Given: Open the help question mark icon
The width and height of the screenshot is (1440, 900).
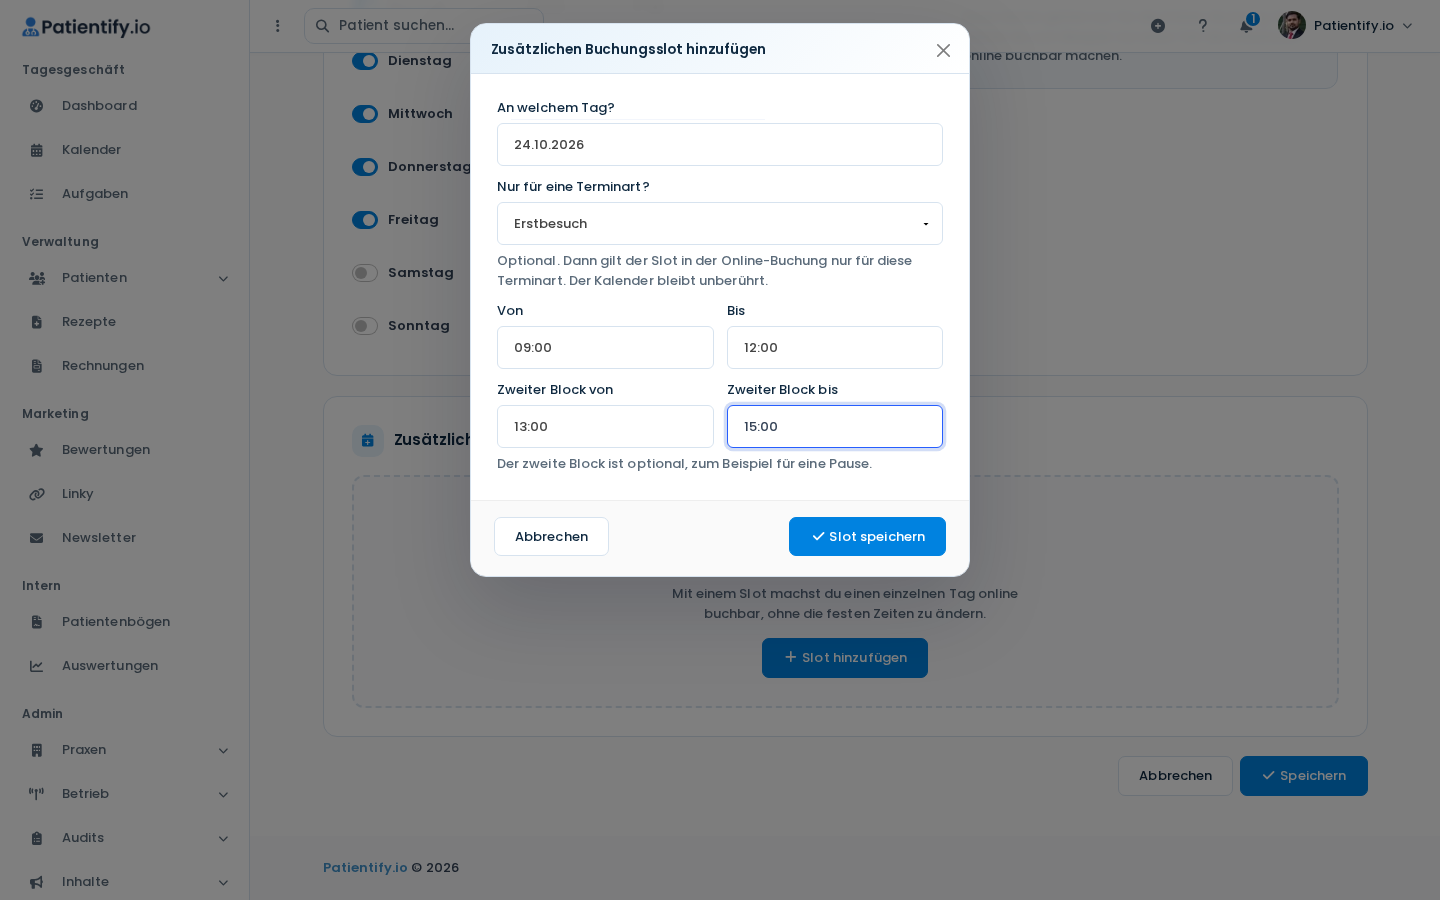Looking at the screenshot, I should pyautogui.click(x=1203, y=26).
